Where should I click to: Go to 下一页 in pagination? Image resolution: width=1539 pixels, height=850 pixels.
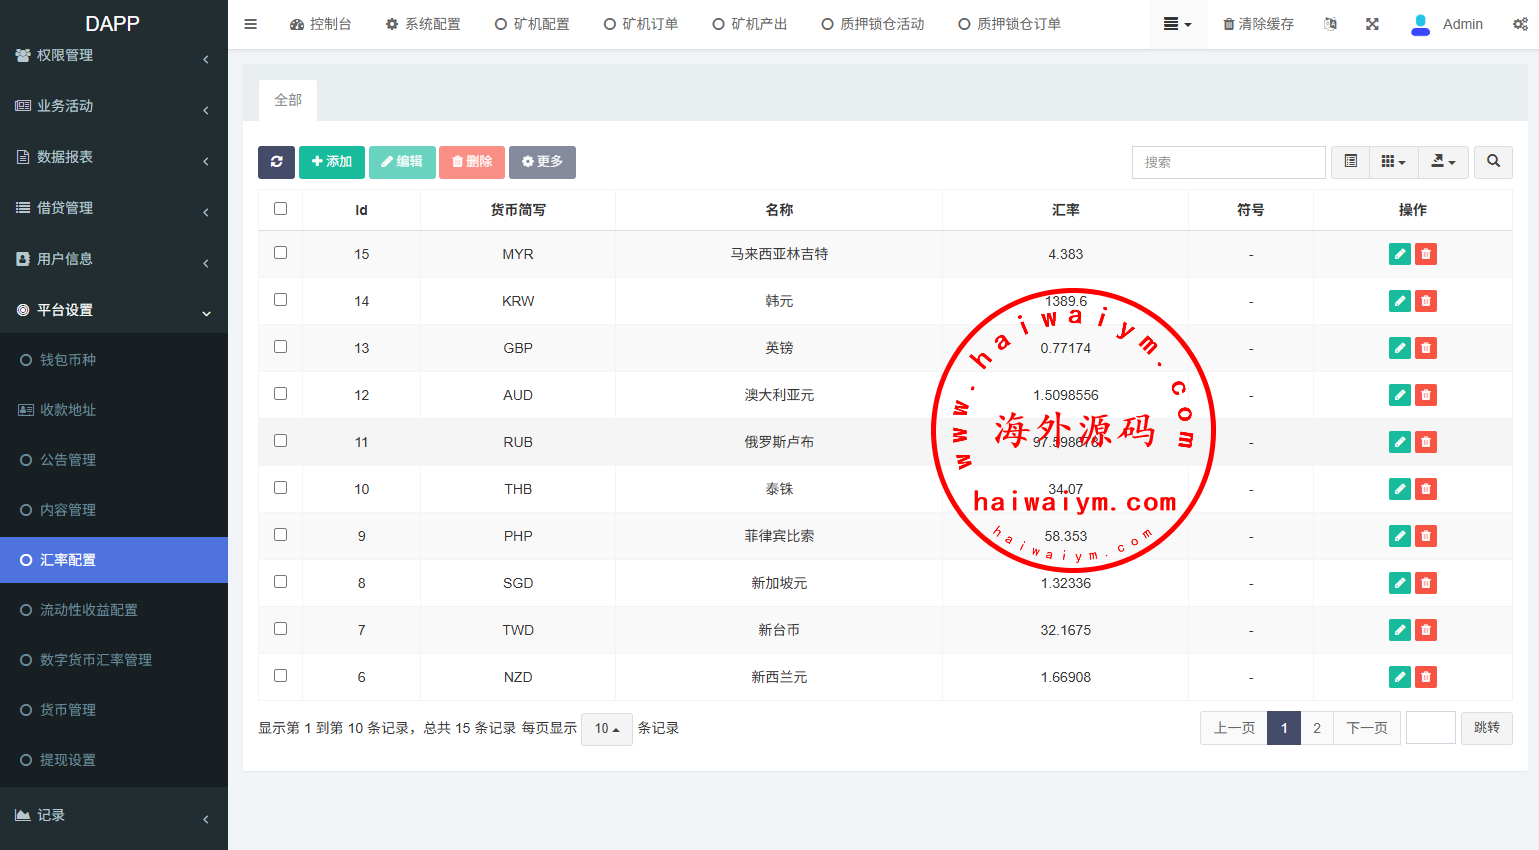(x=1366, y=728)
